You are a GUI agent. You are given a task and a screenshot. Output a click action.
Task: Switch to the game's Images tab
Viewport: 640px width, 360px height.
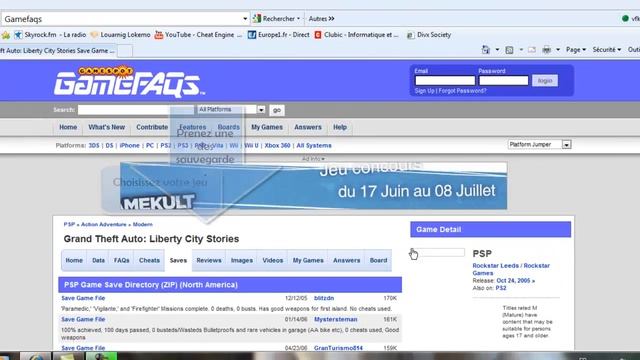point(242,260)
